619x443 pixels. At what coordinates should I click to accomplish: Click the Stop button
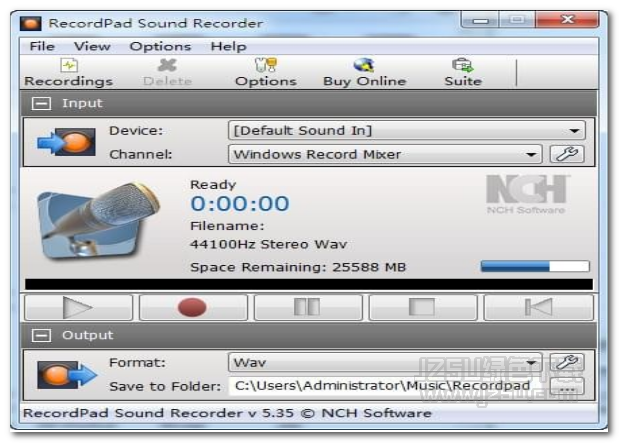click(423, 307)
